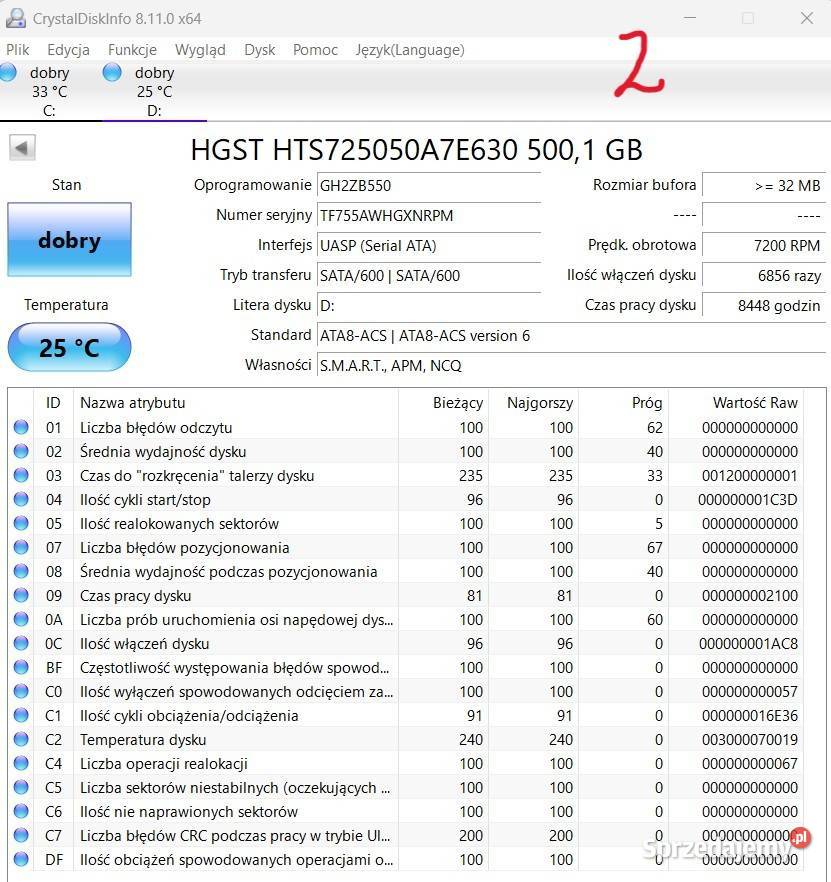Select row 'Temperatura dysku' name text

[x=143, y=740]
